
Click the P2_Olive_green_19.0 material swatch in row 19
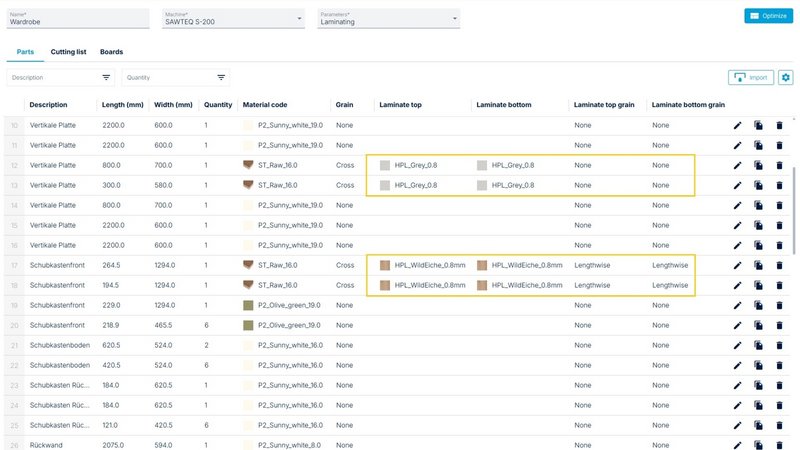pos(249,305)
